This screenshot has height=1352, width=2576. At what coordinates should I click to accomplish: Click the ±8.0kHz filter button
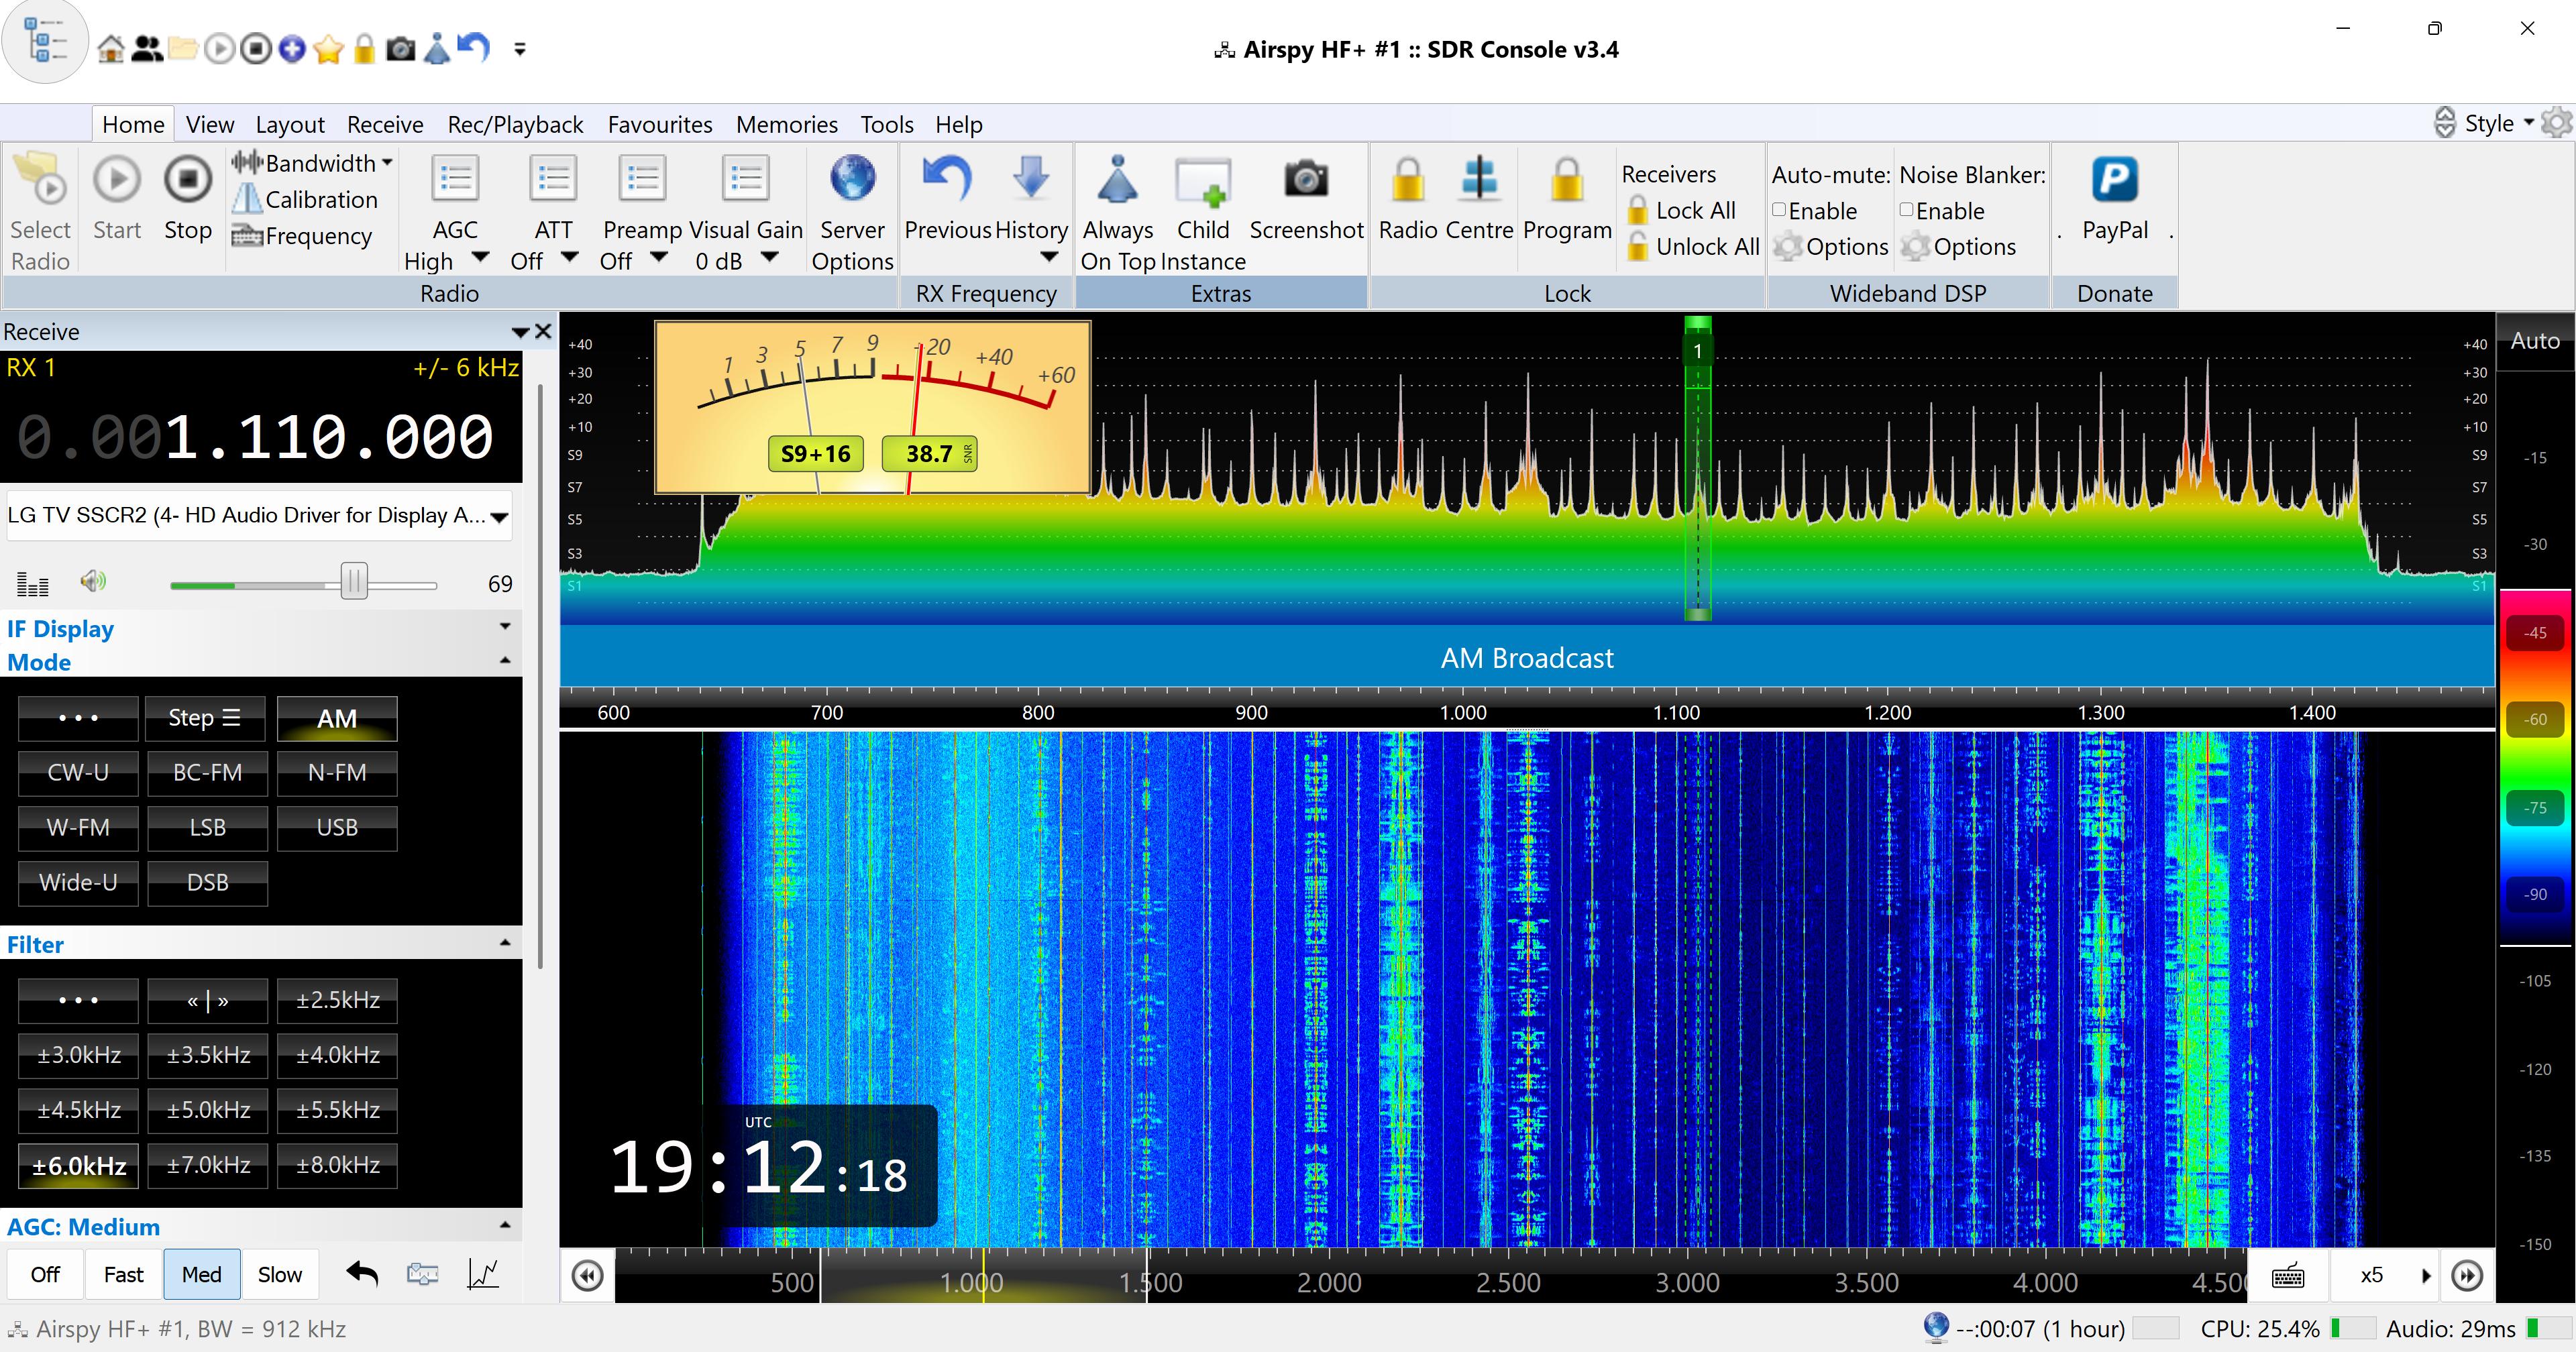point(337,1166)
